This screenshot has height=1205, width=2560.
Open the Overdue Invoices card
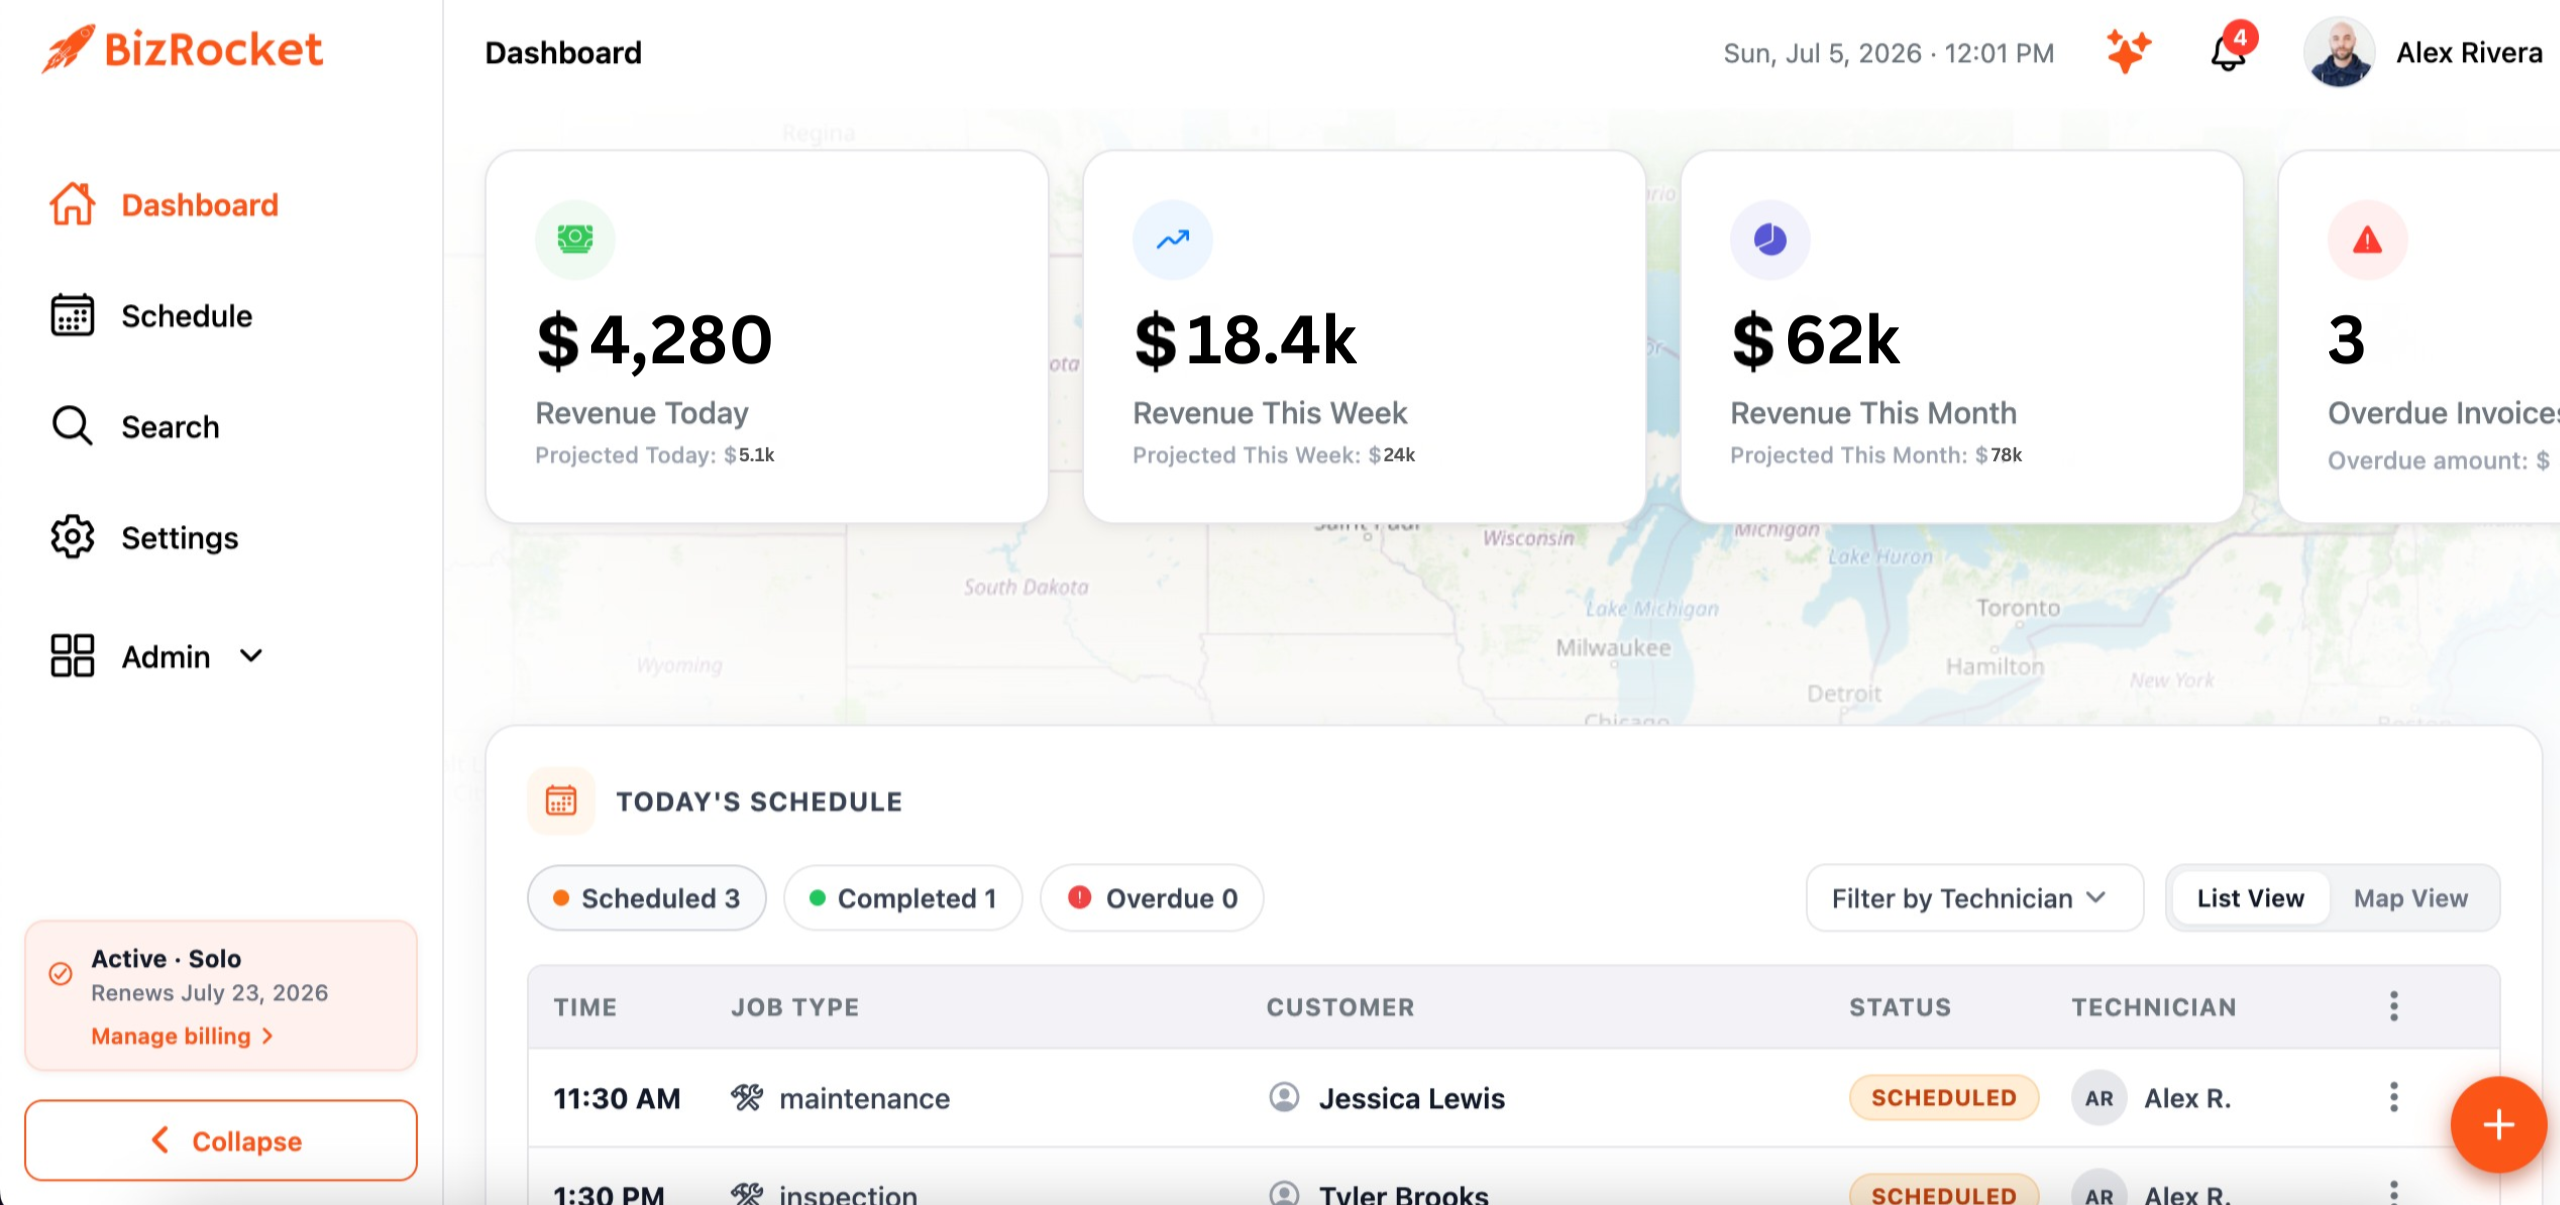[2420, 336]
